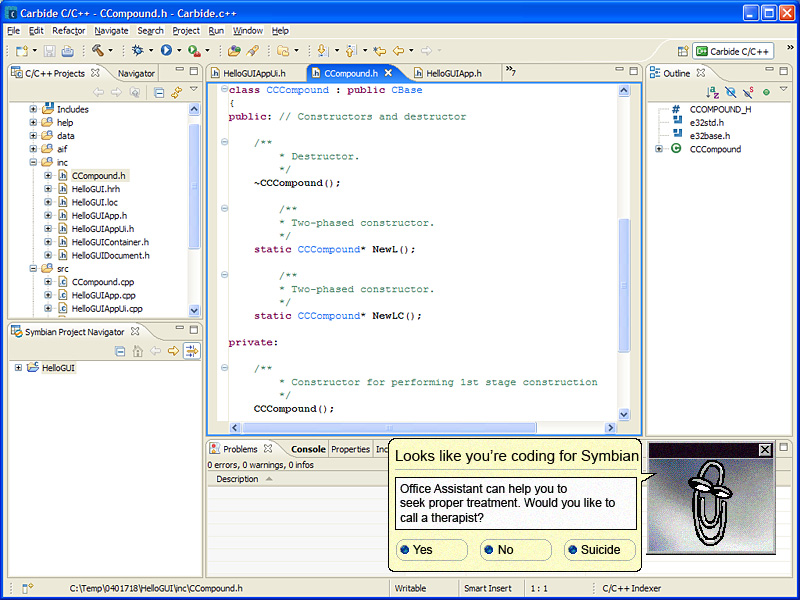Show hidden editor tabs overflow list
This screenshot has width=800, height=600.
click(510, 70)
